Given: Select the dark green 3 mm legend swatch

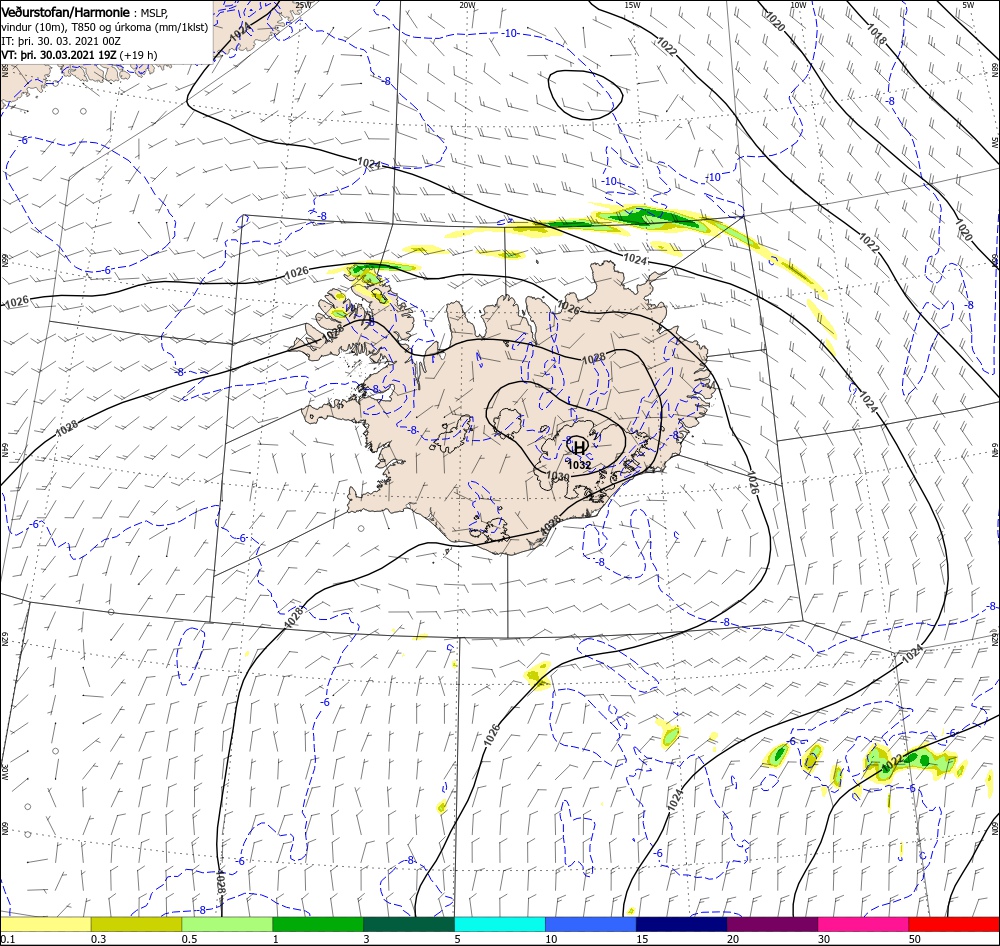Looking at the screenshot, I should (x=409, y=924).
